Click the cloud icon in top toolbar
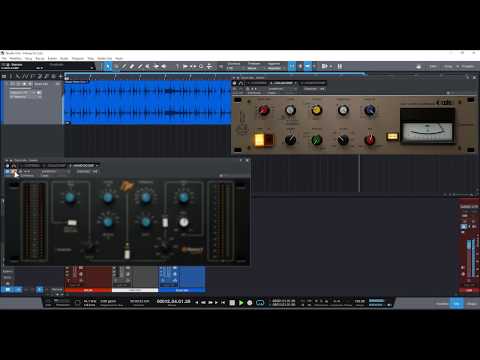This screenshot has height=360, width=480. click(x=418, y=67)
